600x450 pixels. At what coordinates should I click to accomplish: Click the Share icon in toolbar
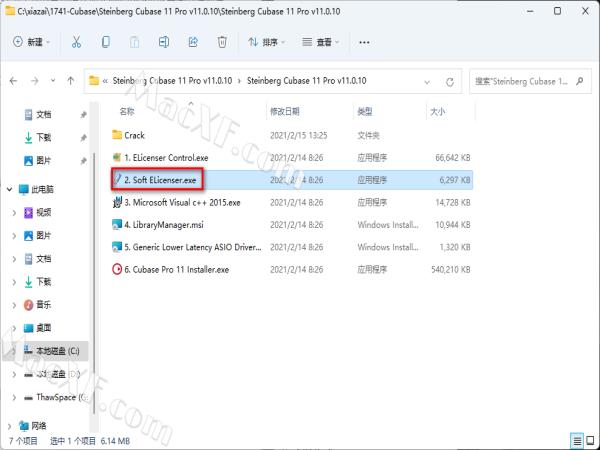pos(193,42)
